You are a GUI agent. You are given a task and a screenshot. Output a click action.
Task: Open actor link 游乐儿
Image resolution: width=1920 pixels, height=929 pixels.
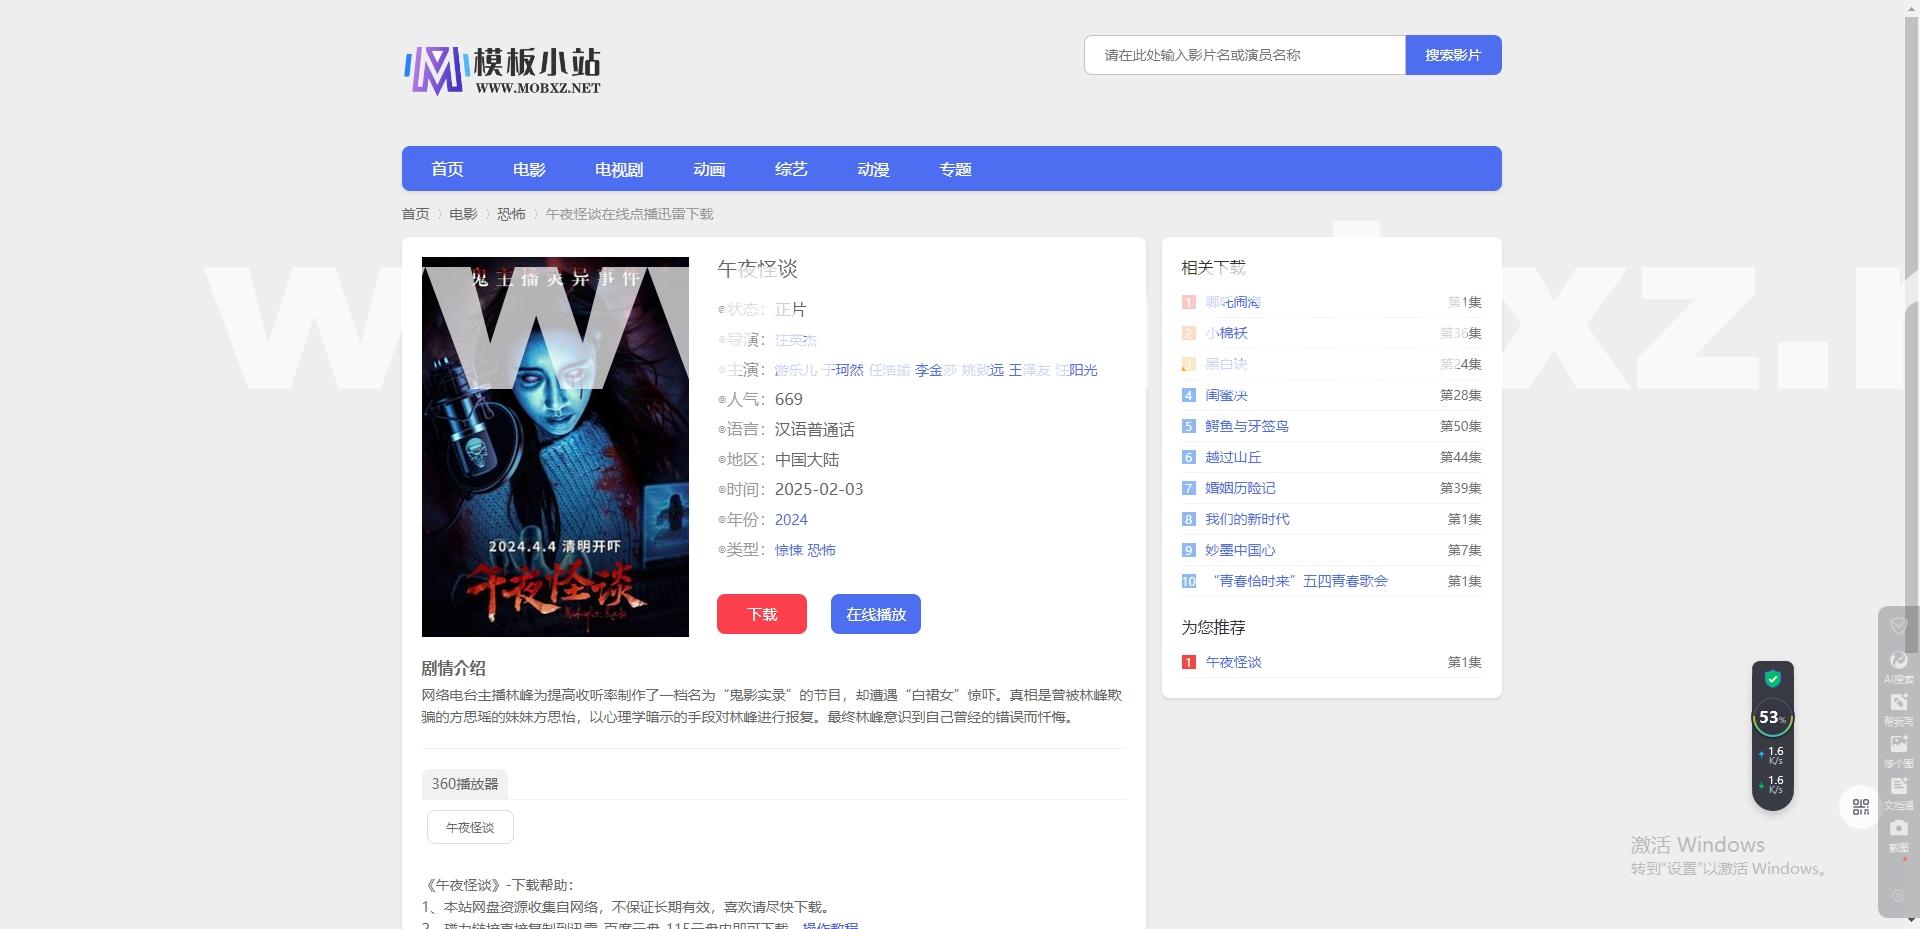(796, 370)
